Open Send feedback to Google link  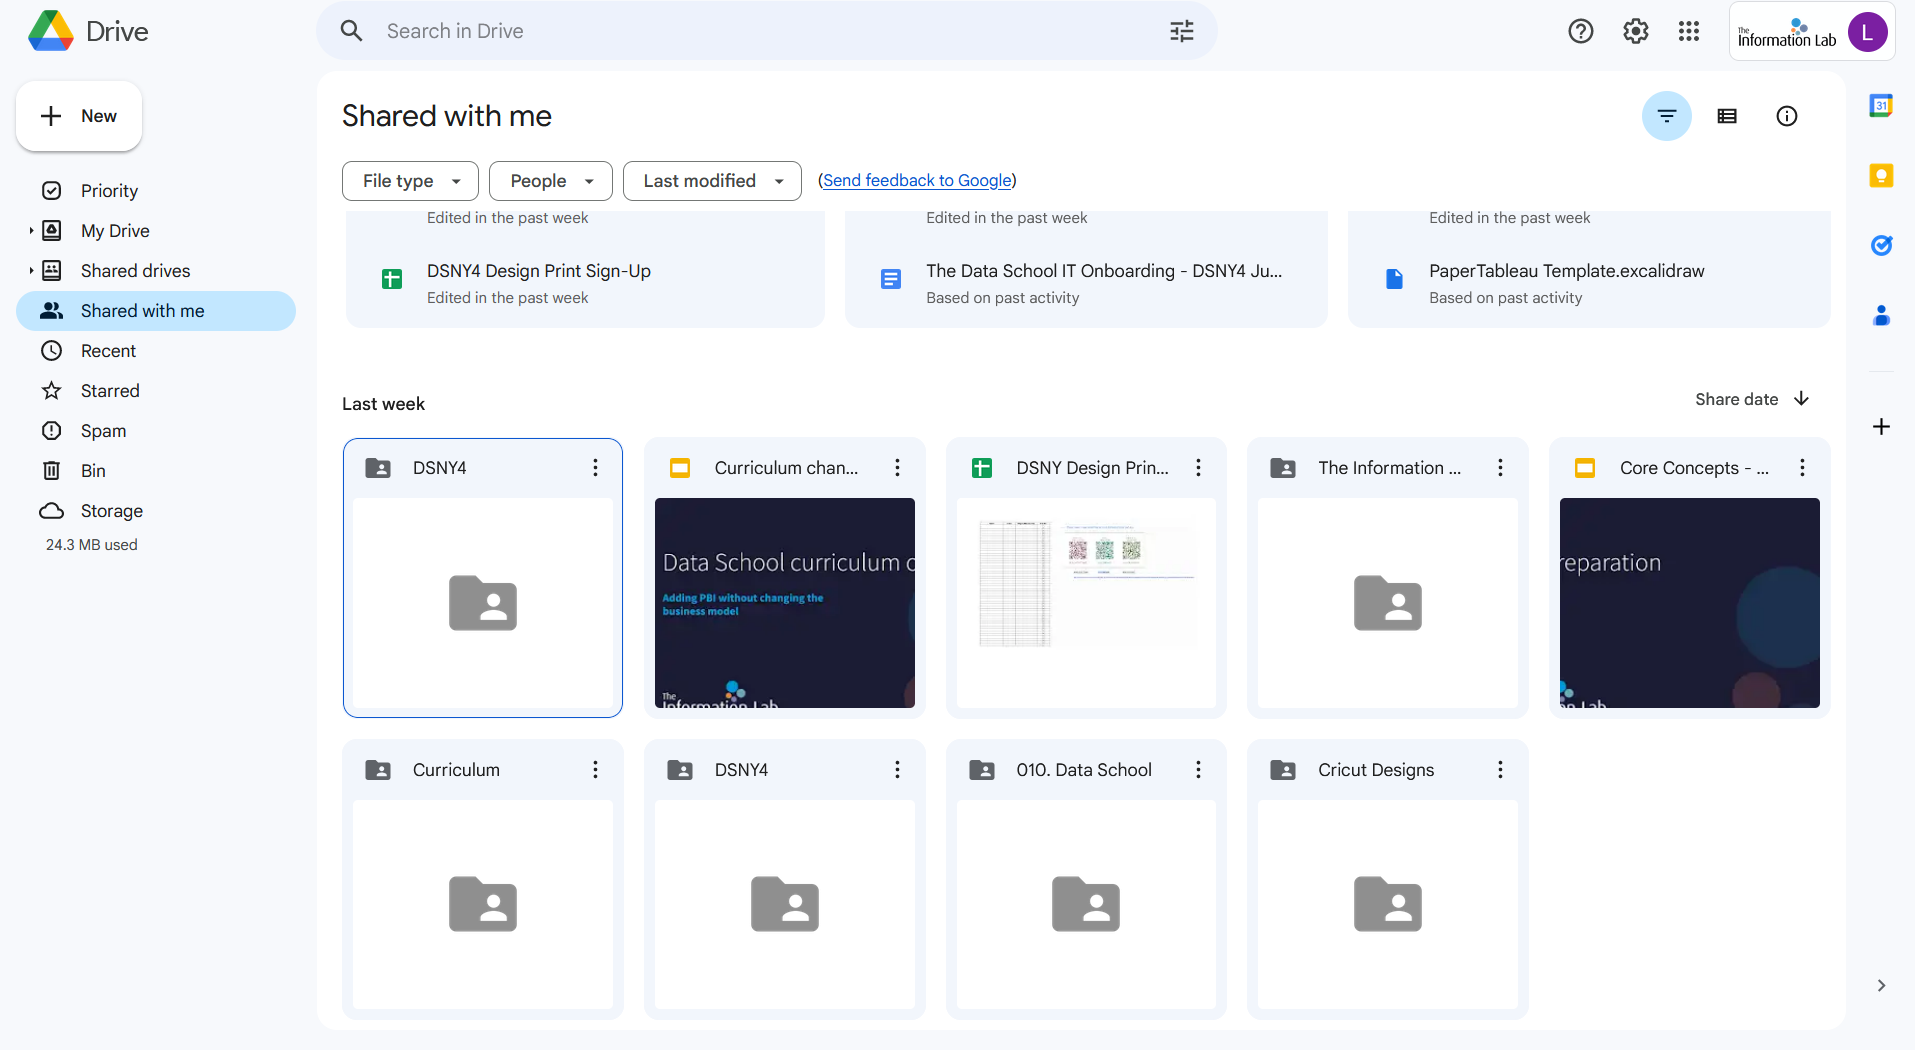pos(917,181)
